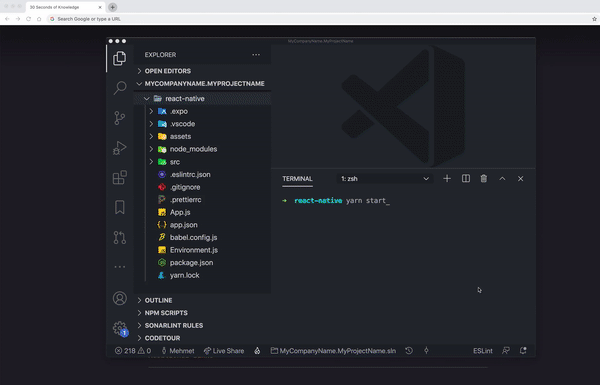Image resolution: width=600 pixels, height=385 pixels.
Task: Maximize the terminal panel size
Action: point(502,179)
